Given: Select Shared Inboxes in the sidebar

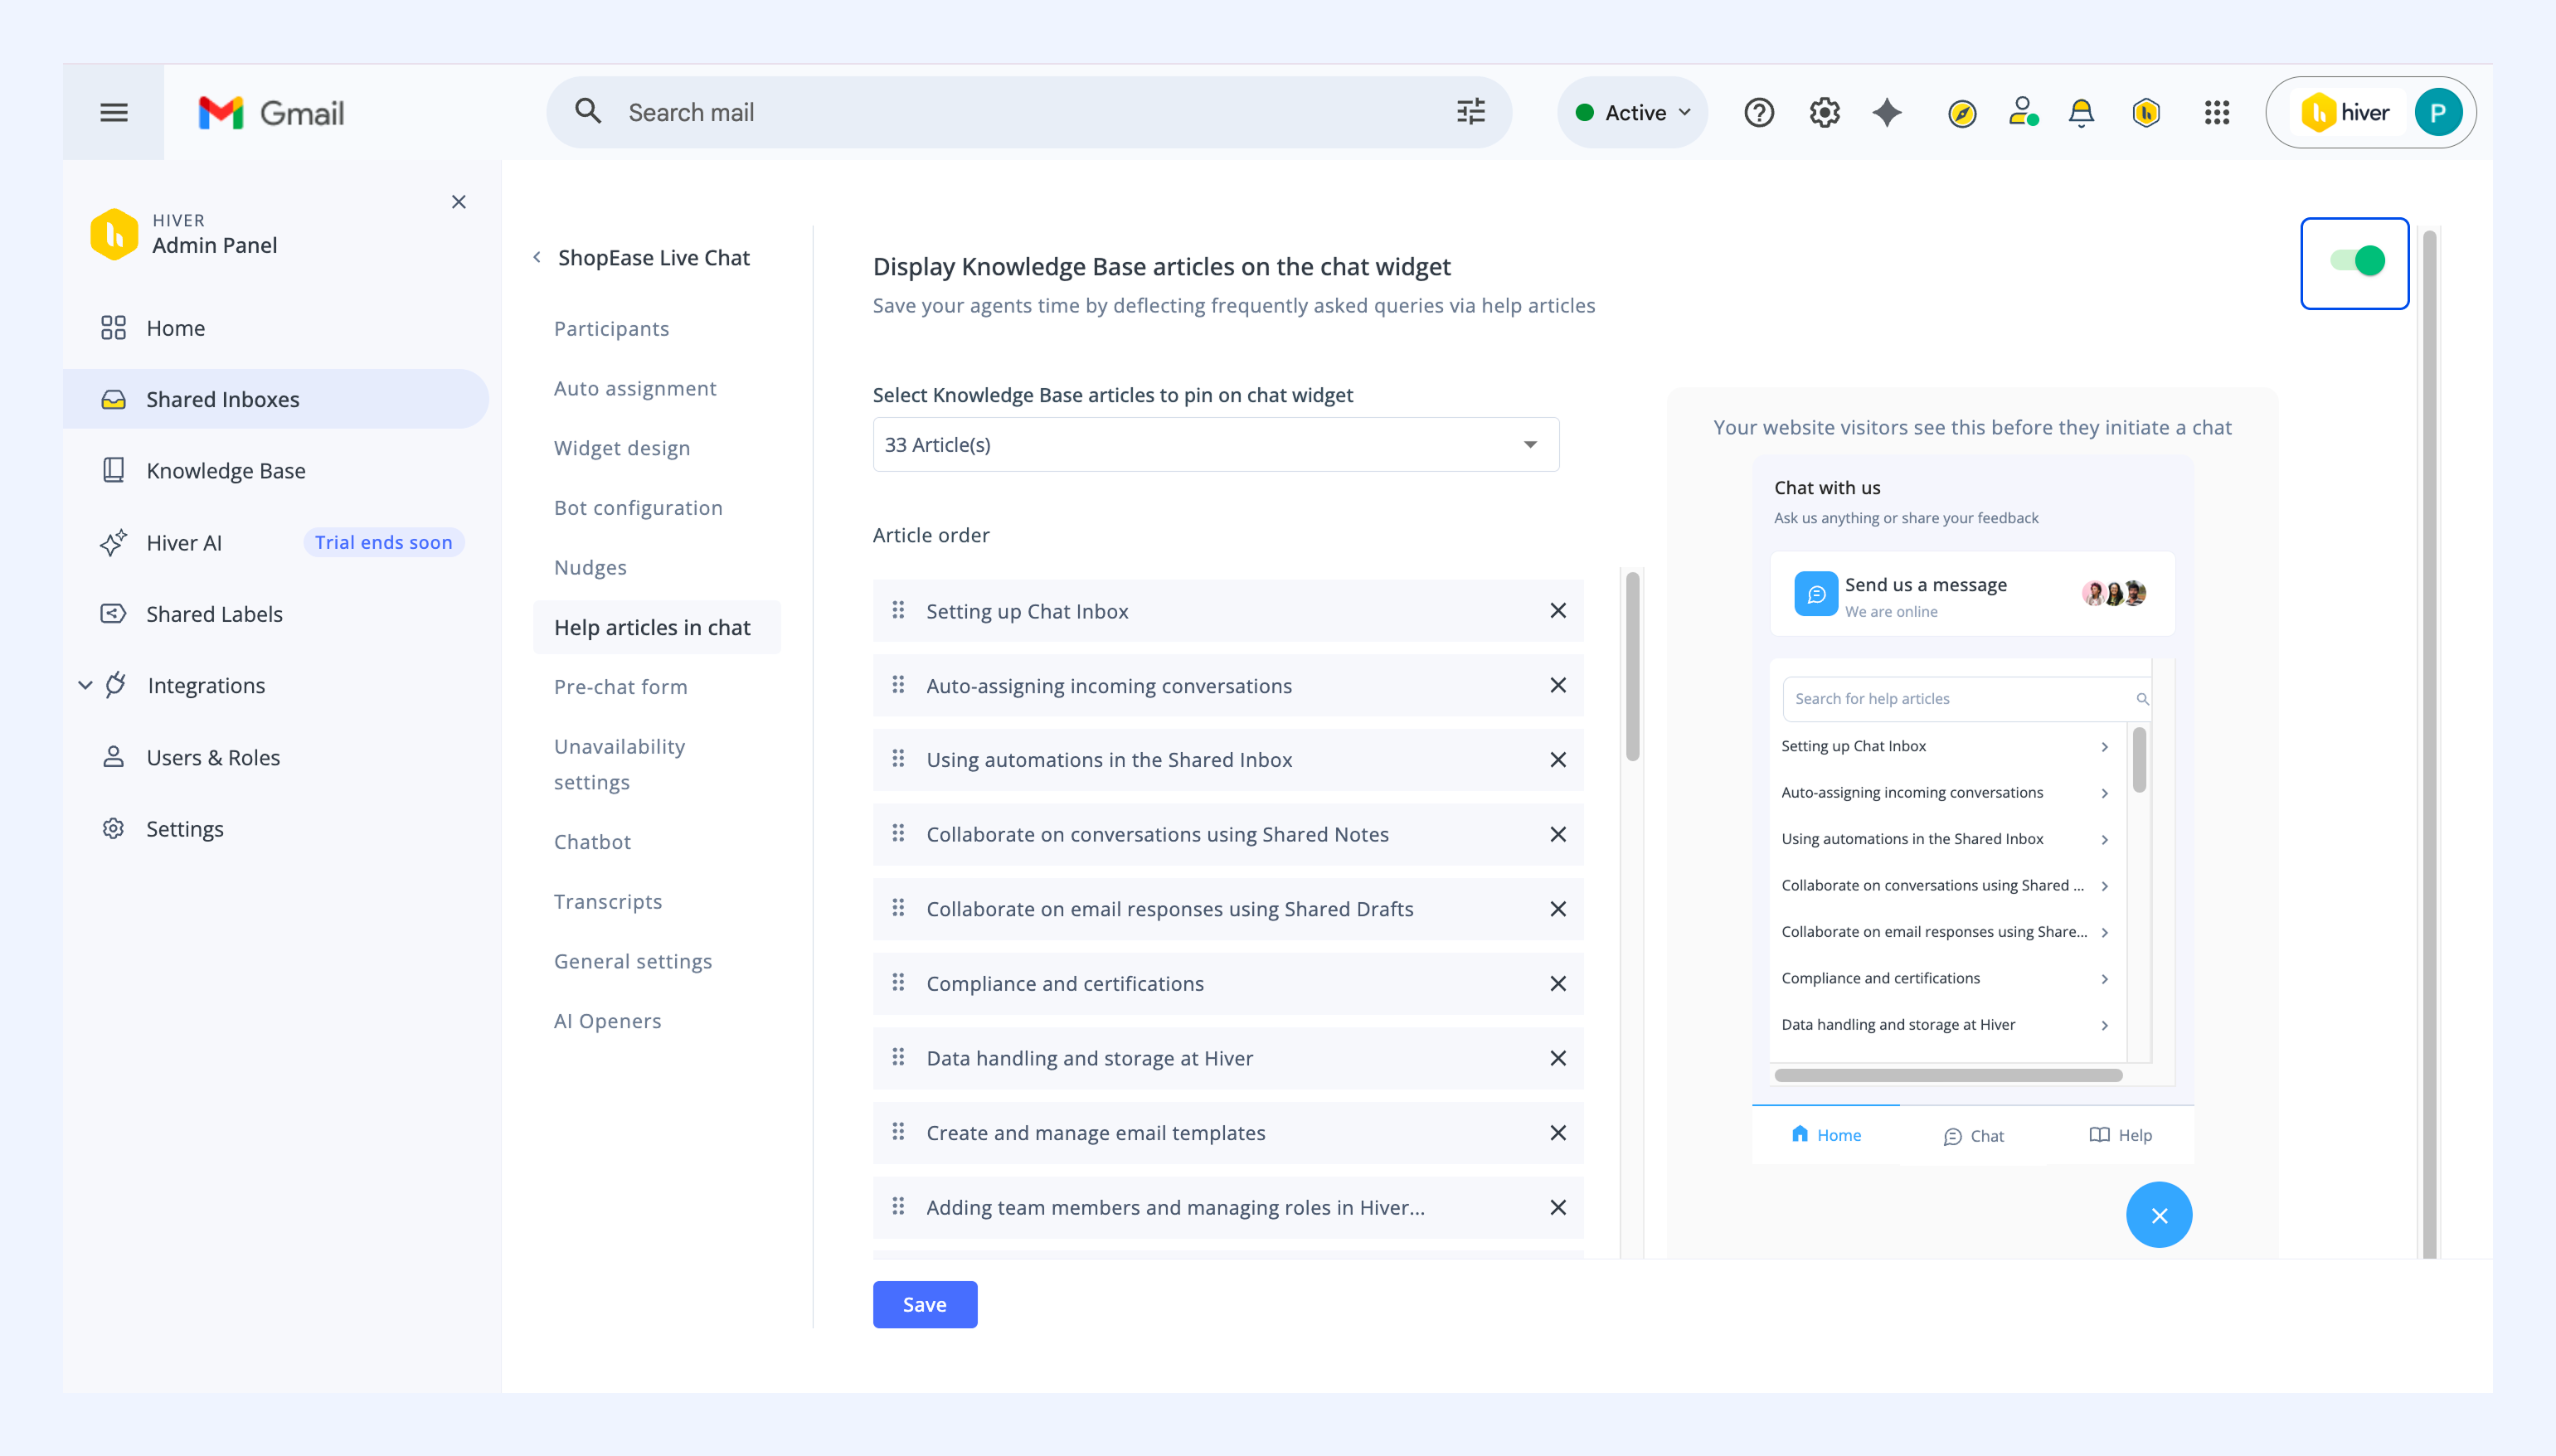Looking at the screenshot, I should pos(275,399).
